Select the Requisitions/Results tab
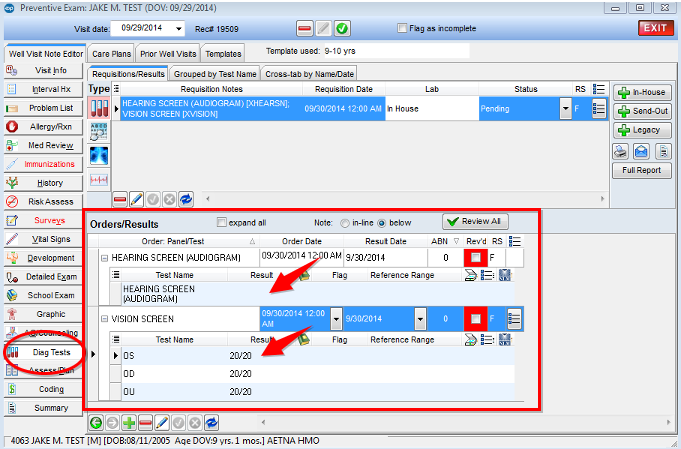 point(128,74)
